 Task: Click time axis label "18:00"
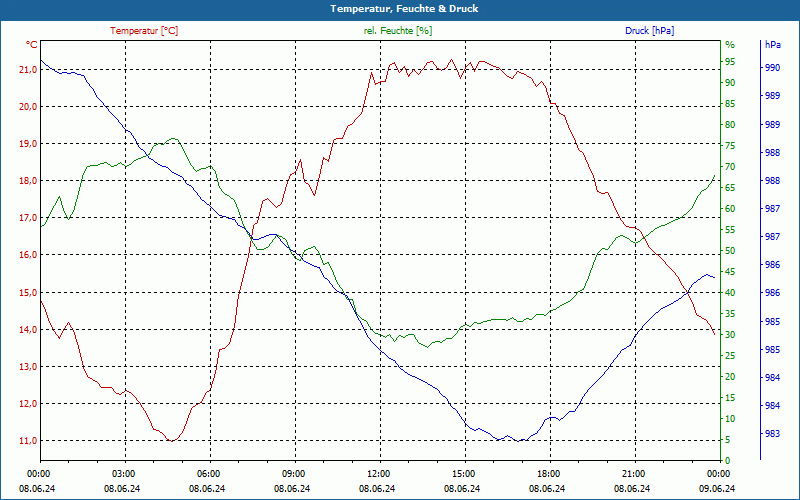pos(548,474)
